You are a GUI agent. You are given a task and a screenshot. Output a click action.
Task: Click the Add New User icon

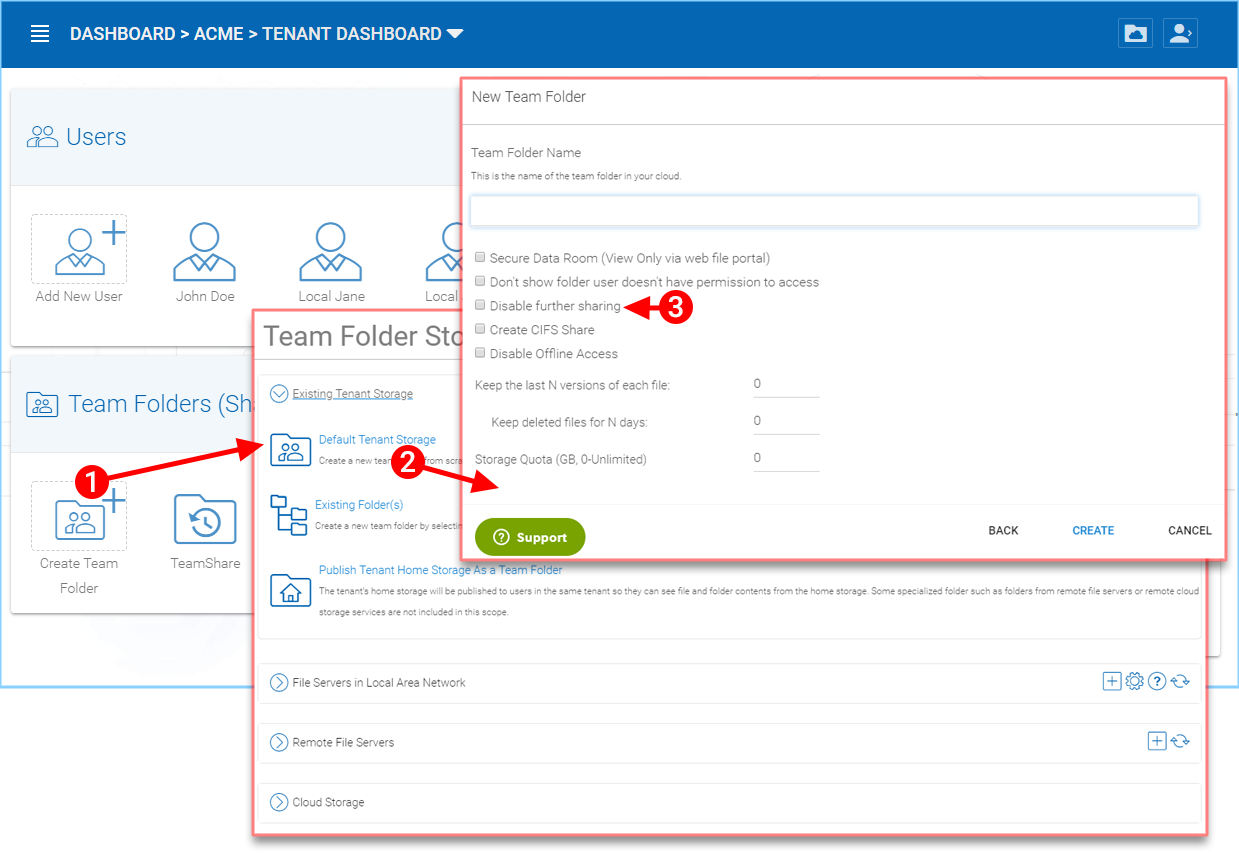point(79,249)
